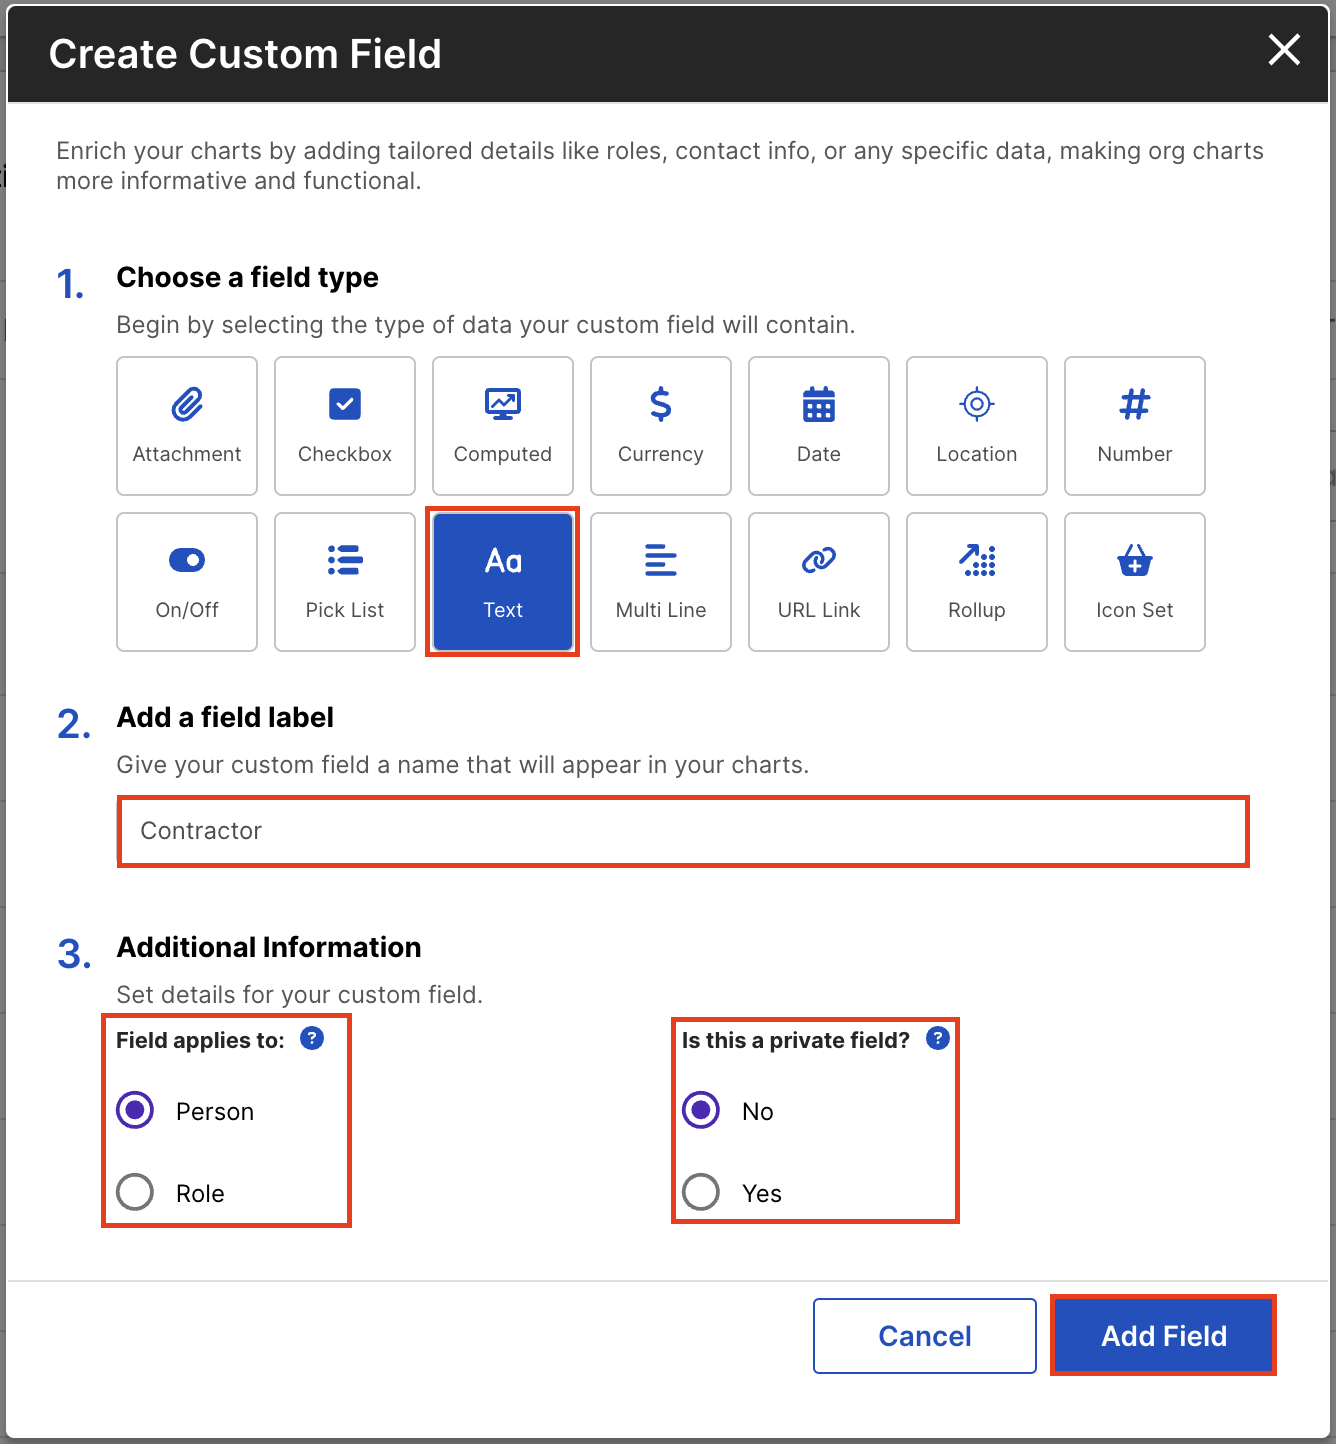This screenshot has height=1444, width=1336.
Task: Choose the Icon Set field type
Action: 1134,581
